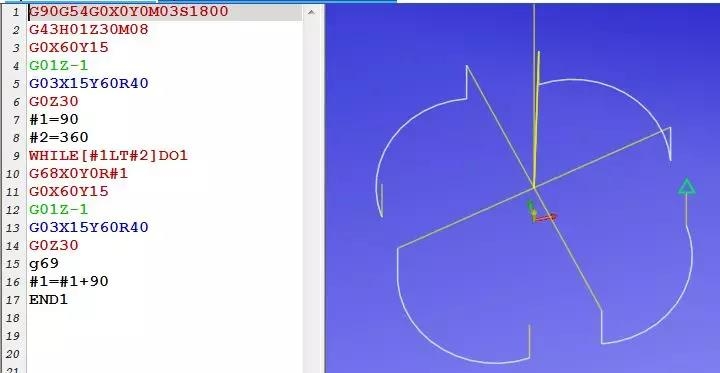Place cursor on the g69 line
Viewport: 720px width, 373px height.
coord(44,264)
